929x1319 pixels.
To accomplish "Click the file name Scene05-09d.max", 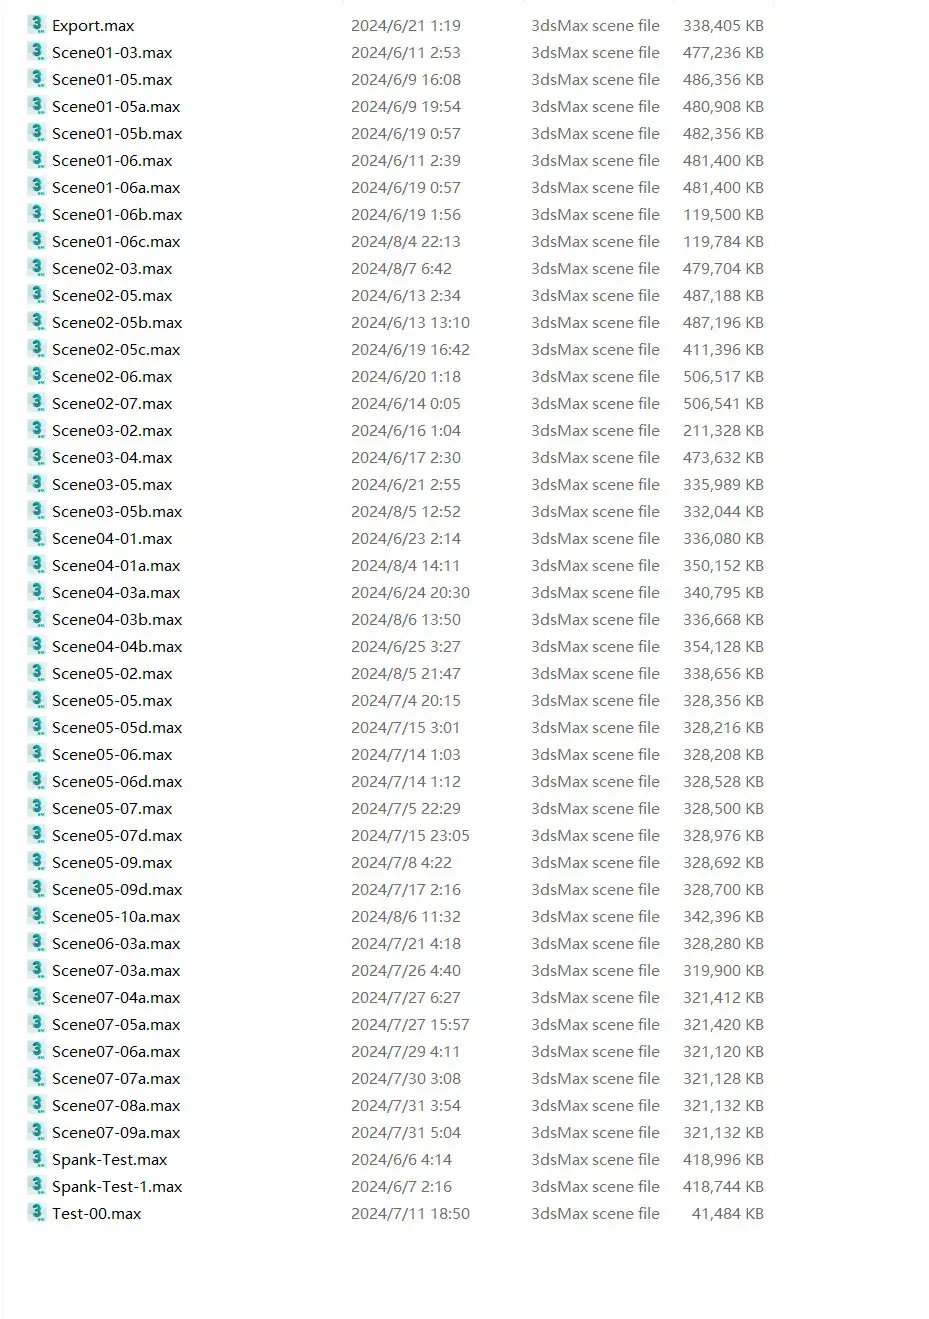I will click(117, 890).
